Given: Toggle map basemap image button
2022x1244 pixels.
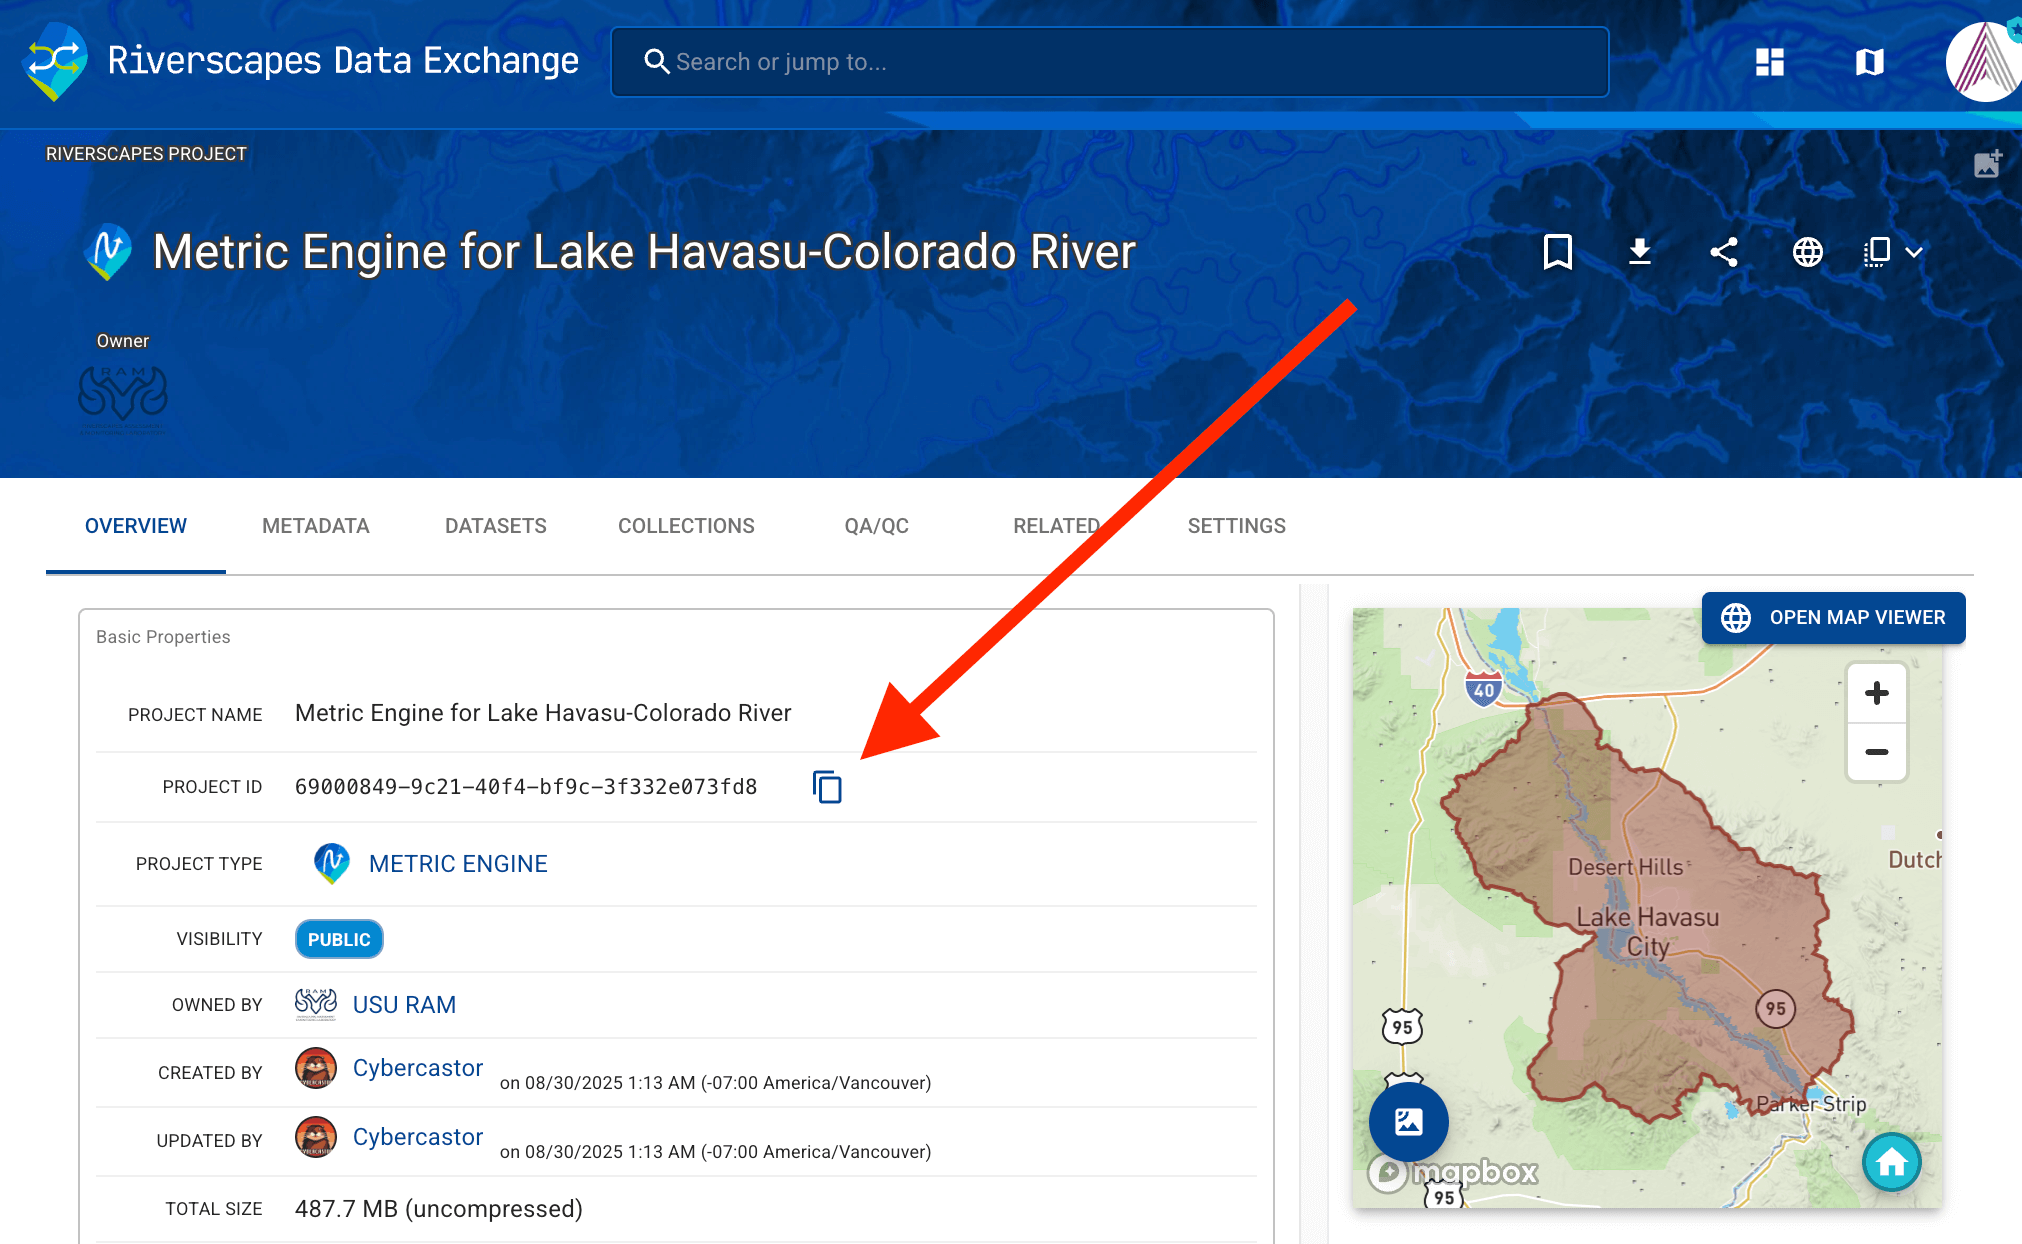Looking at the screenshot, I should [1408, 1122].
